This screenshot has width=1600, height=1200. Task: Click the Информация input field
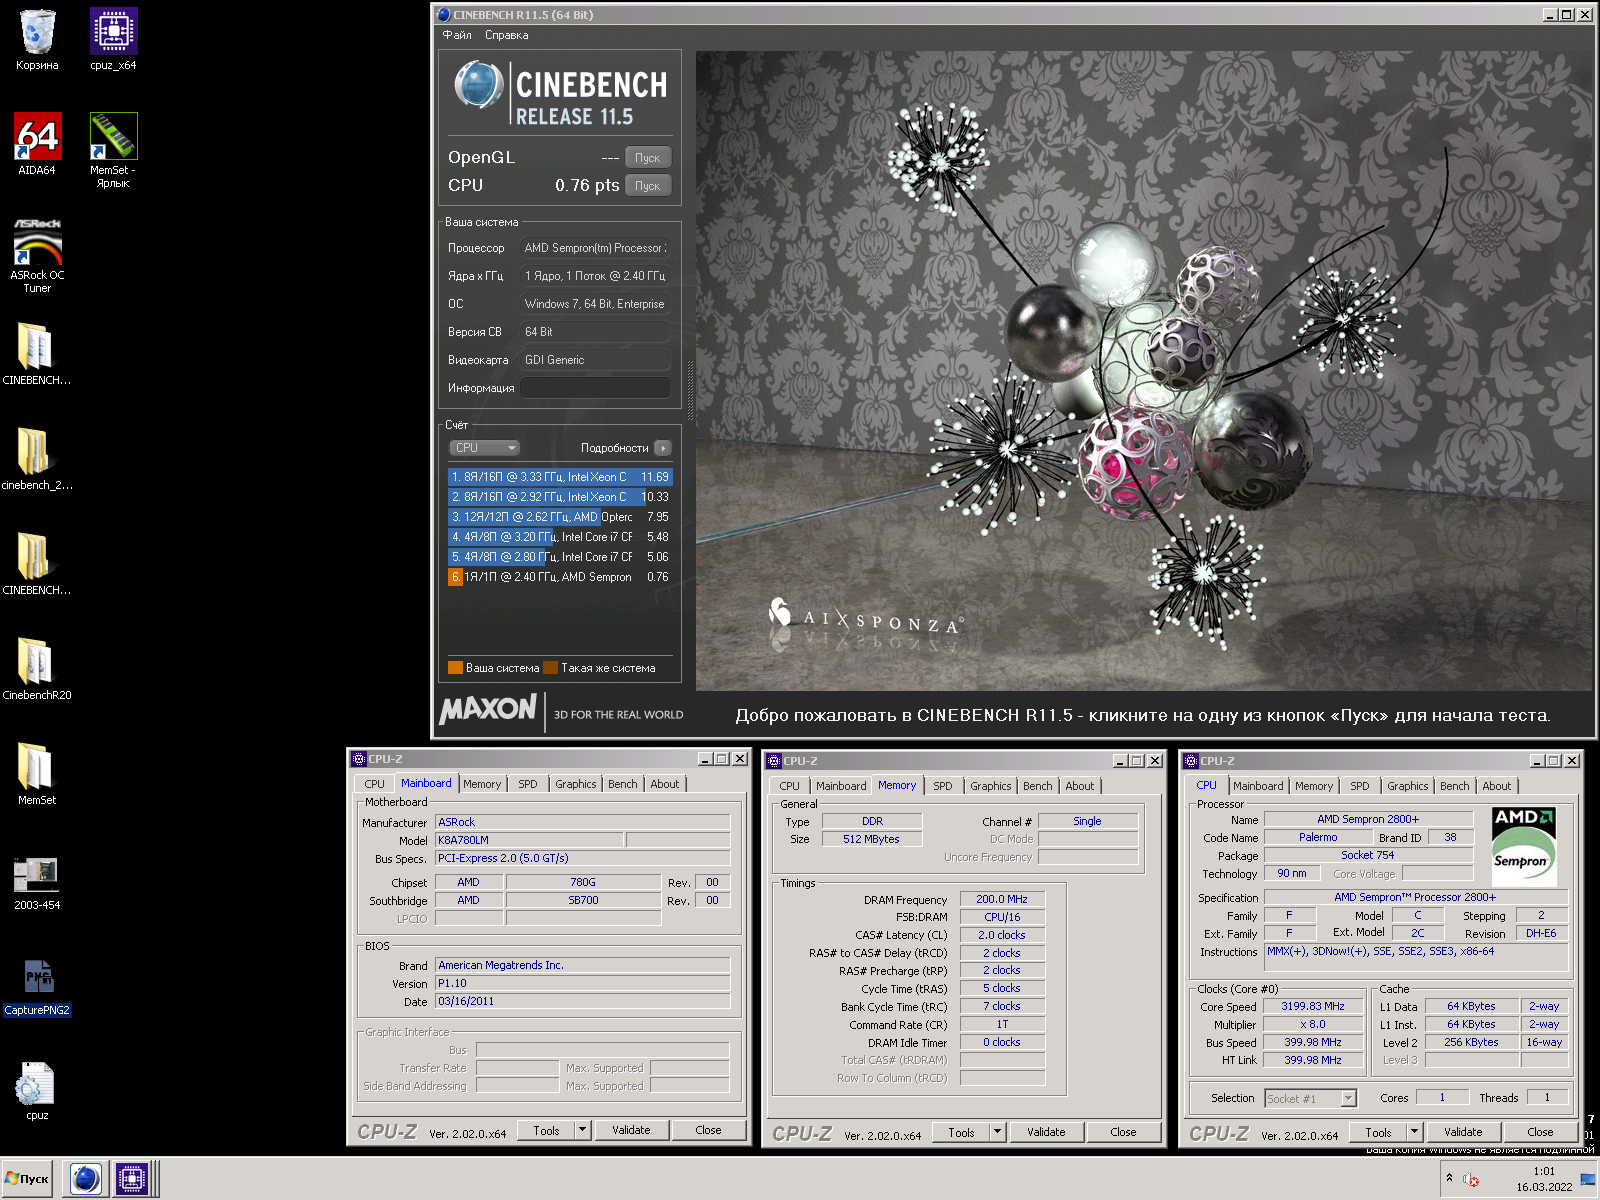pos(595,388)
